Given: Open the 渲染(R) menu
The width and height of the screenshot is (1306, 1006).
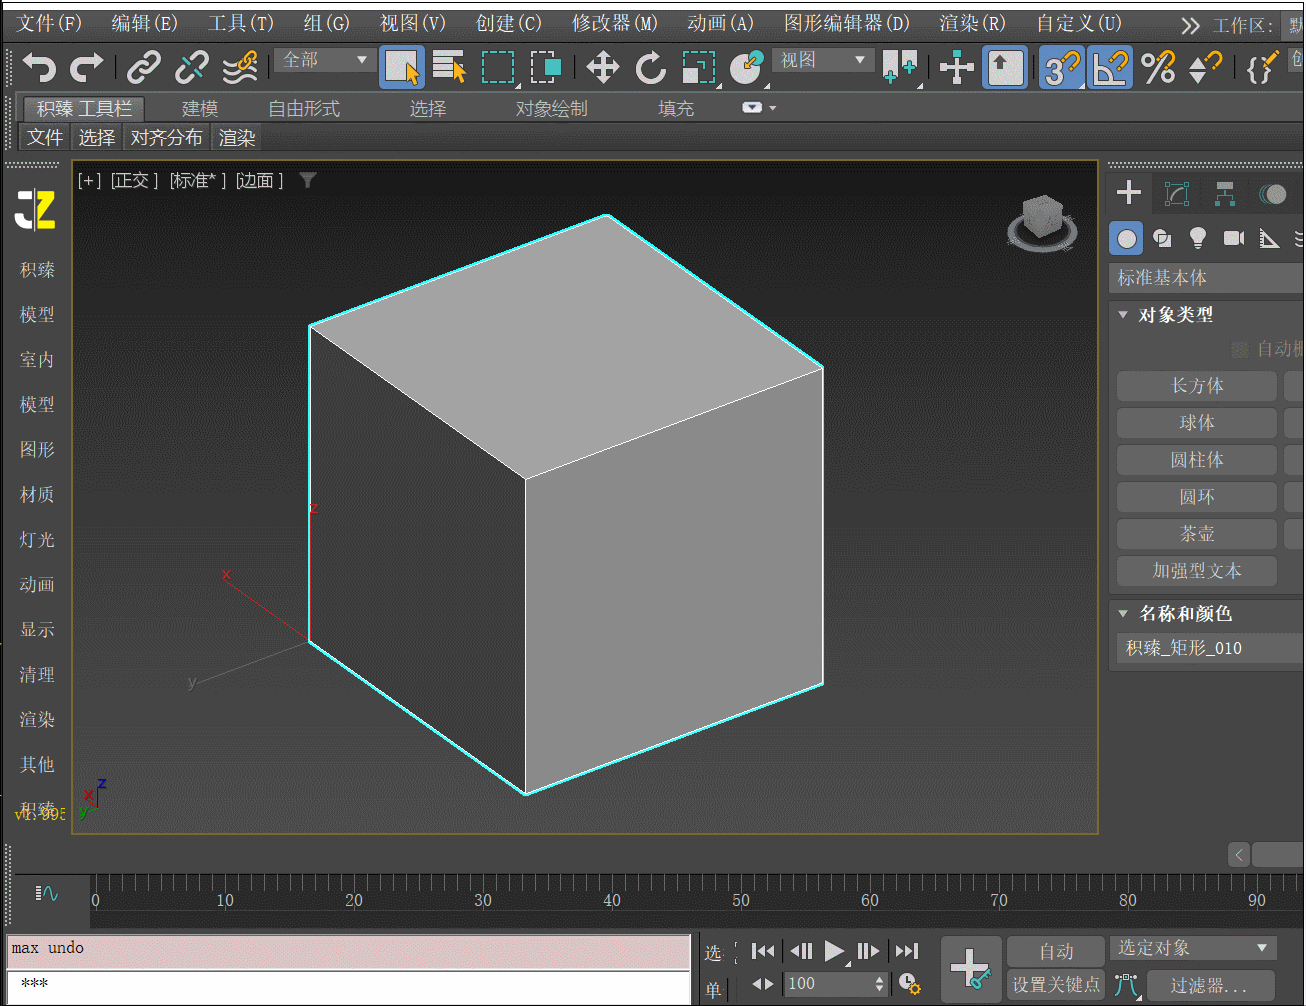Looking at the screenshot, I should tap(972, 23).
